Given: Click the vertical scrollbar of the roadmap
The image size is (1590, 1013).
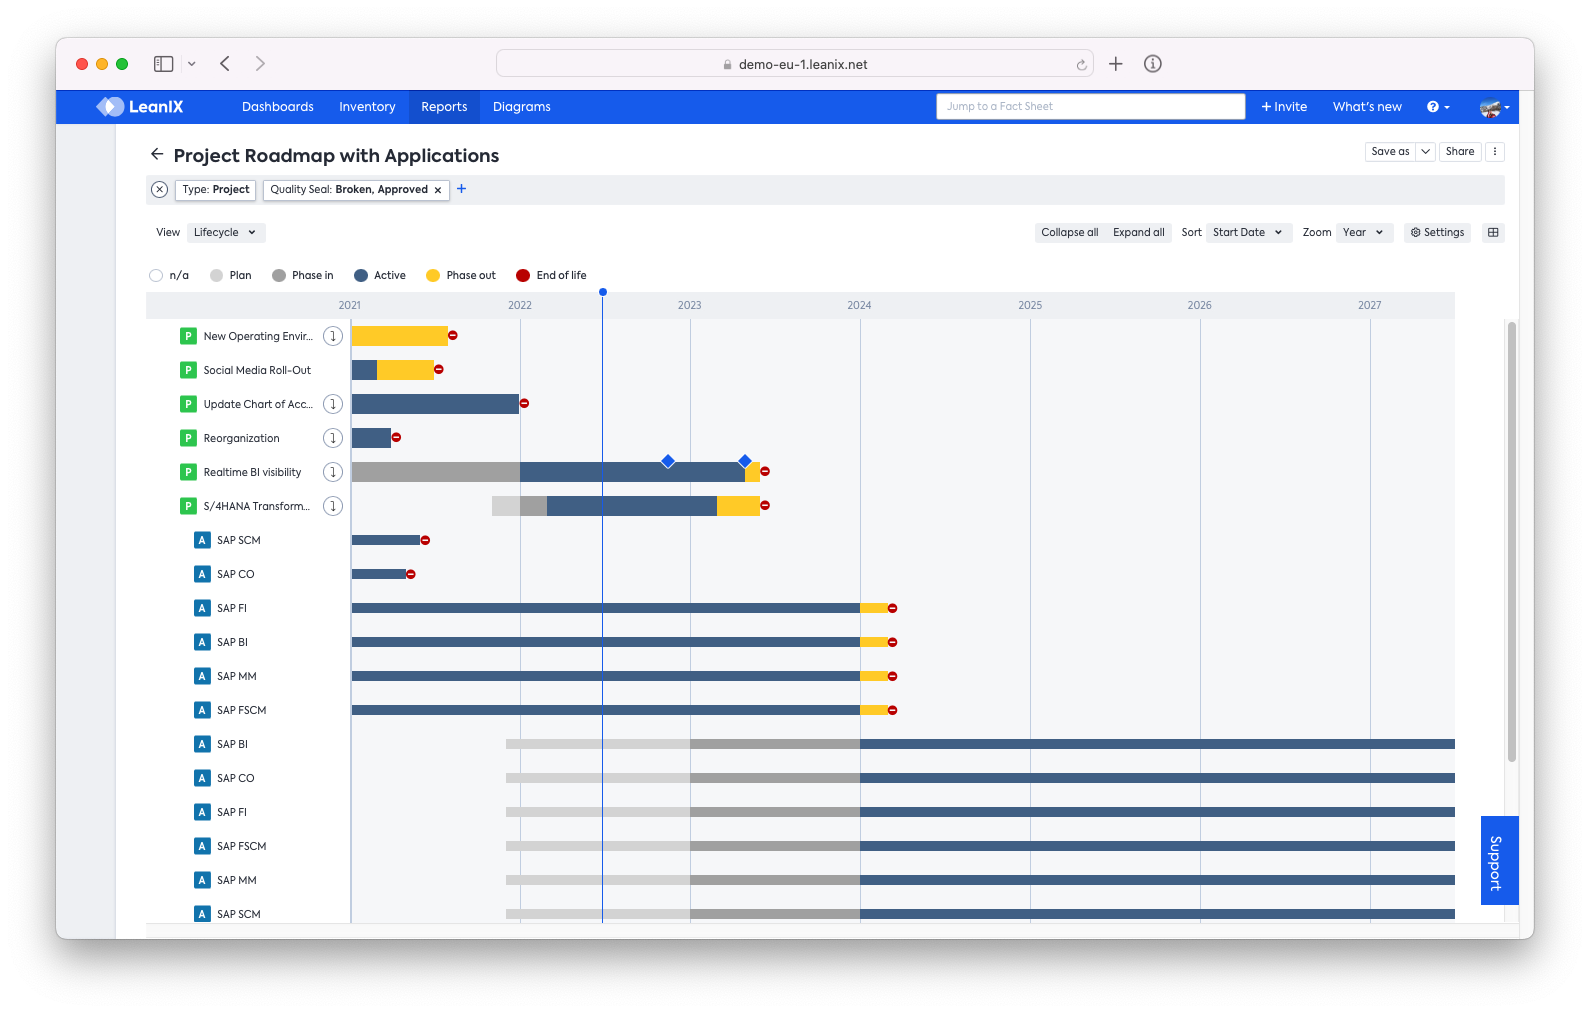Looking at the screenshot, I should tap(1511, 541).
